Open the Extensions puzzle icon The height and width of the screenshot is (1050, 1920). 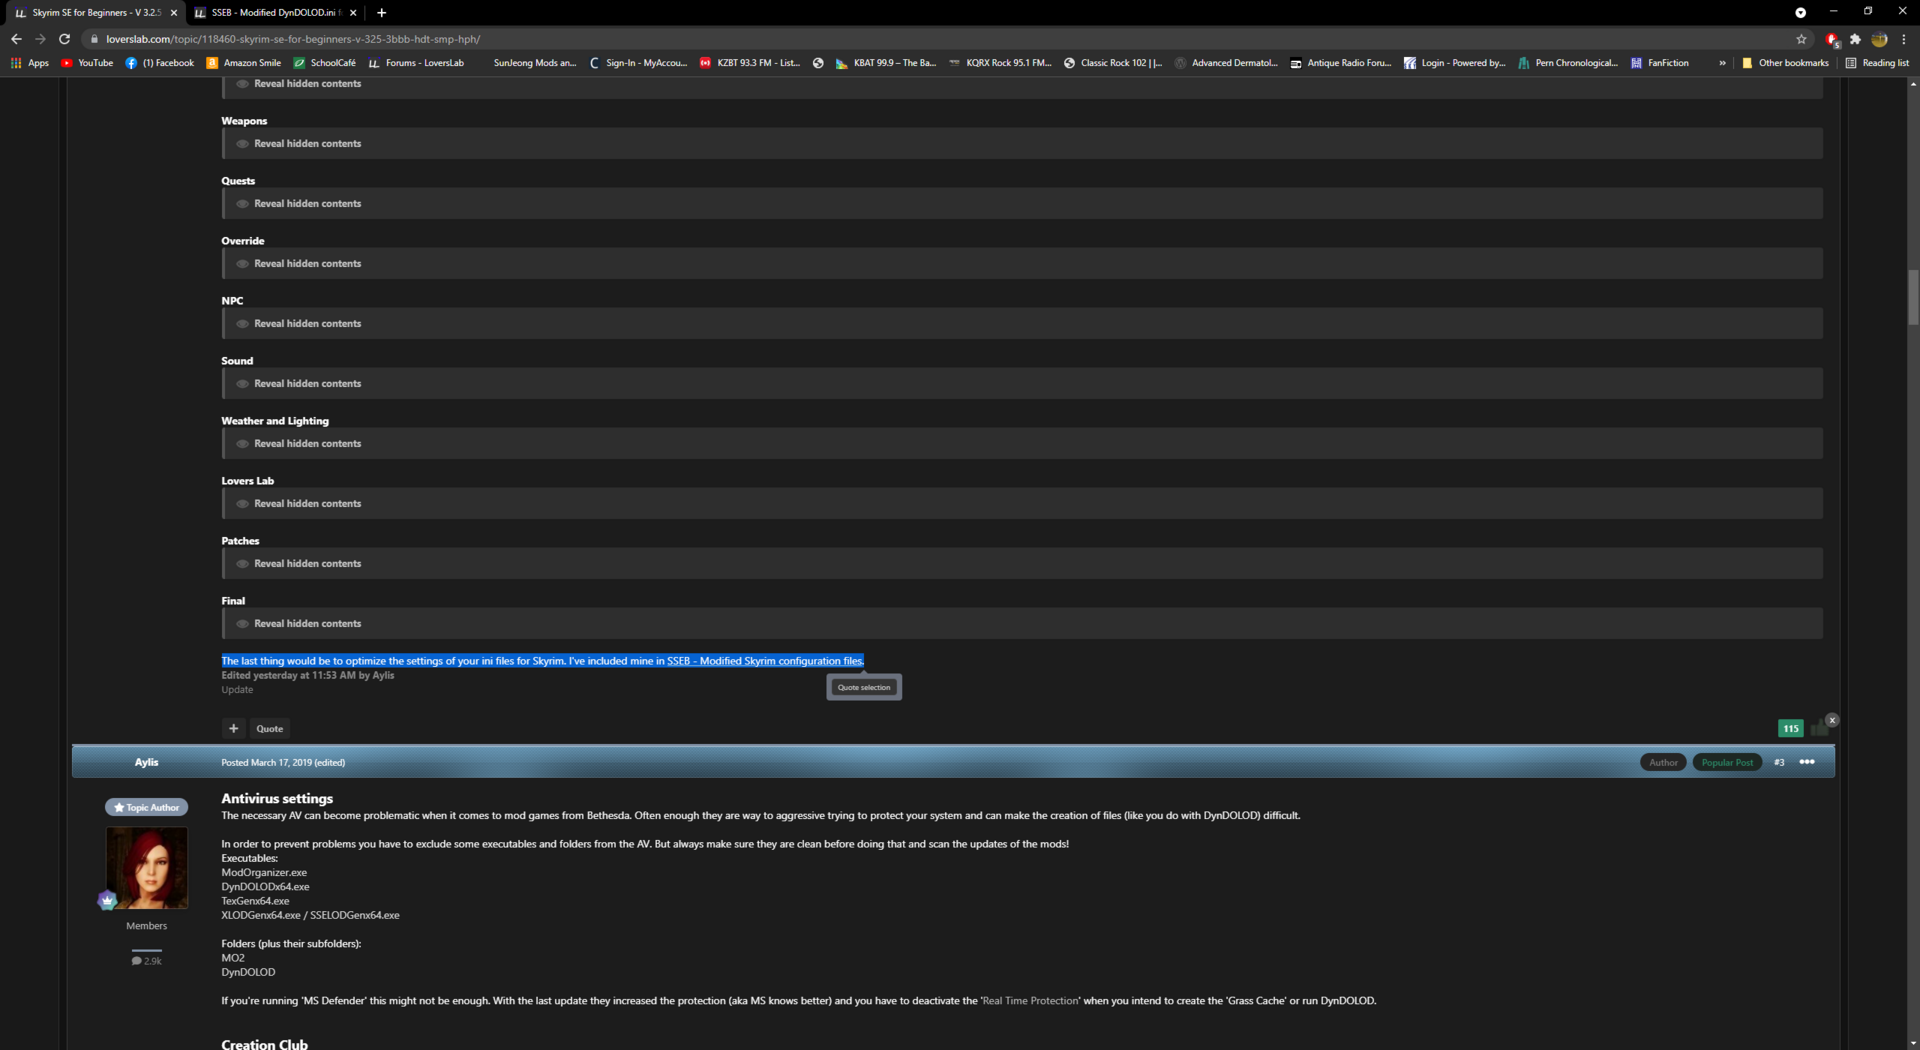pyautogui.click(x=1855, y=39)
